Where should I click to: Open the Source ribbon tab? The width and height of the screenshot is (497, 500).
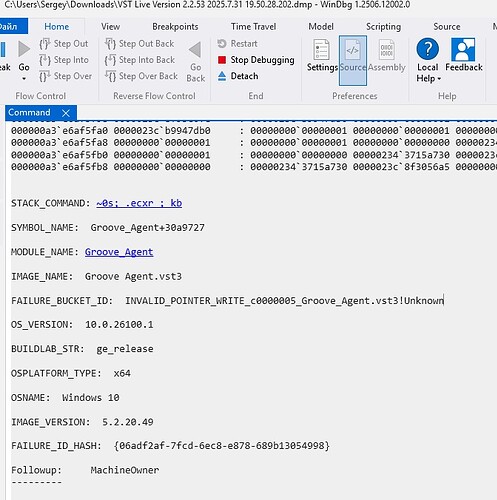pyautogui.click(x=447, y=26)
